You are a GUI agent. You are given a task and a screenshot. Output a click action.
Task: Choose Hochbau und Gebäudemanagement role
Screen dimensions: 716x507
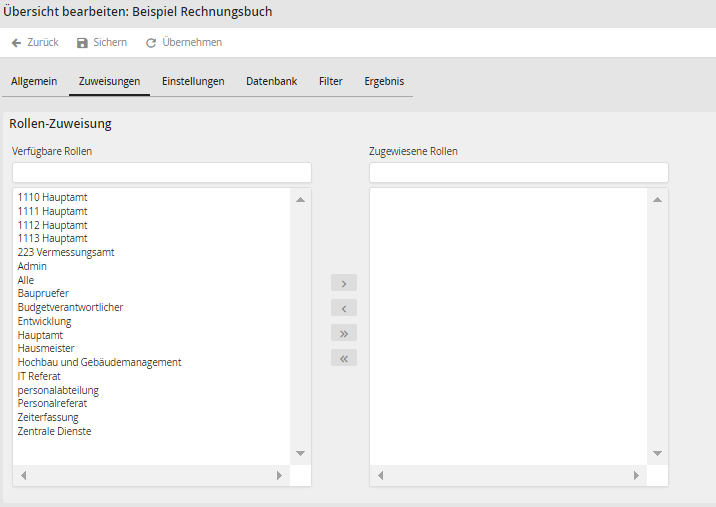[x=99, y=362]
